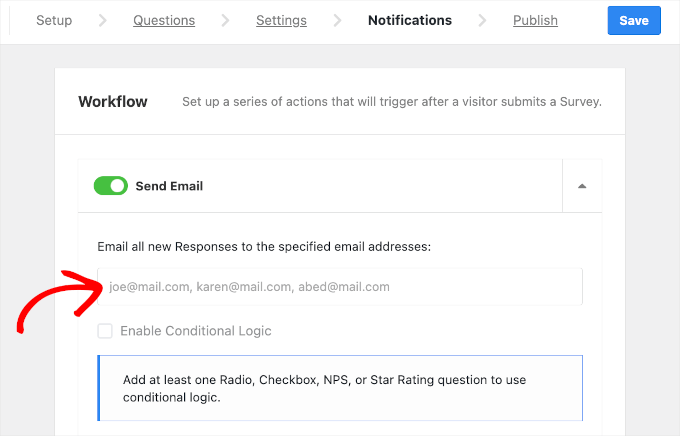The height and width of the screenshot is (436, 680).
Task: Focus the email addresses input field
Action: [340, 286]
